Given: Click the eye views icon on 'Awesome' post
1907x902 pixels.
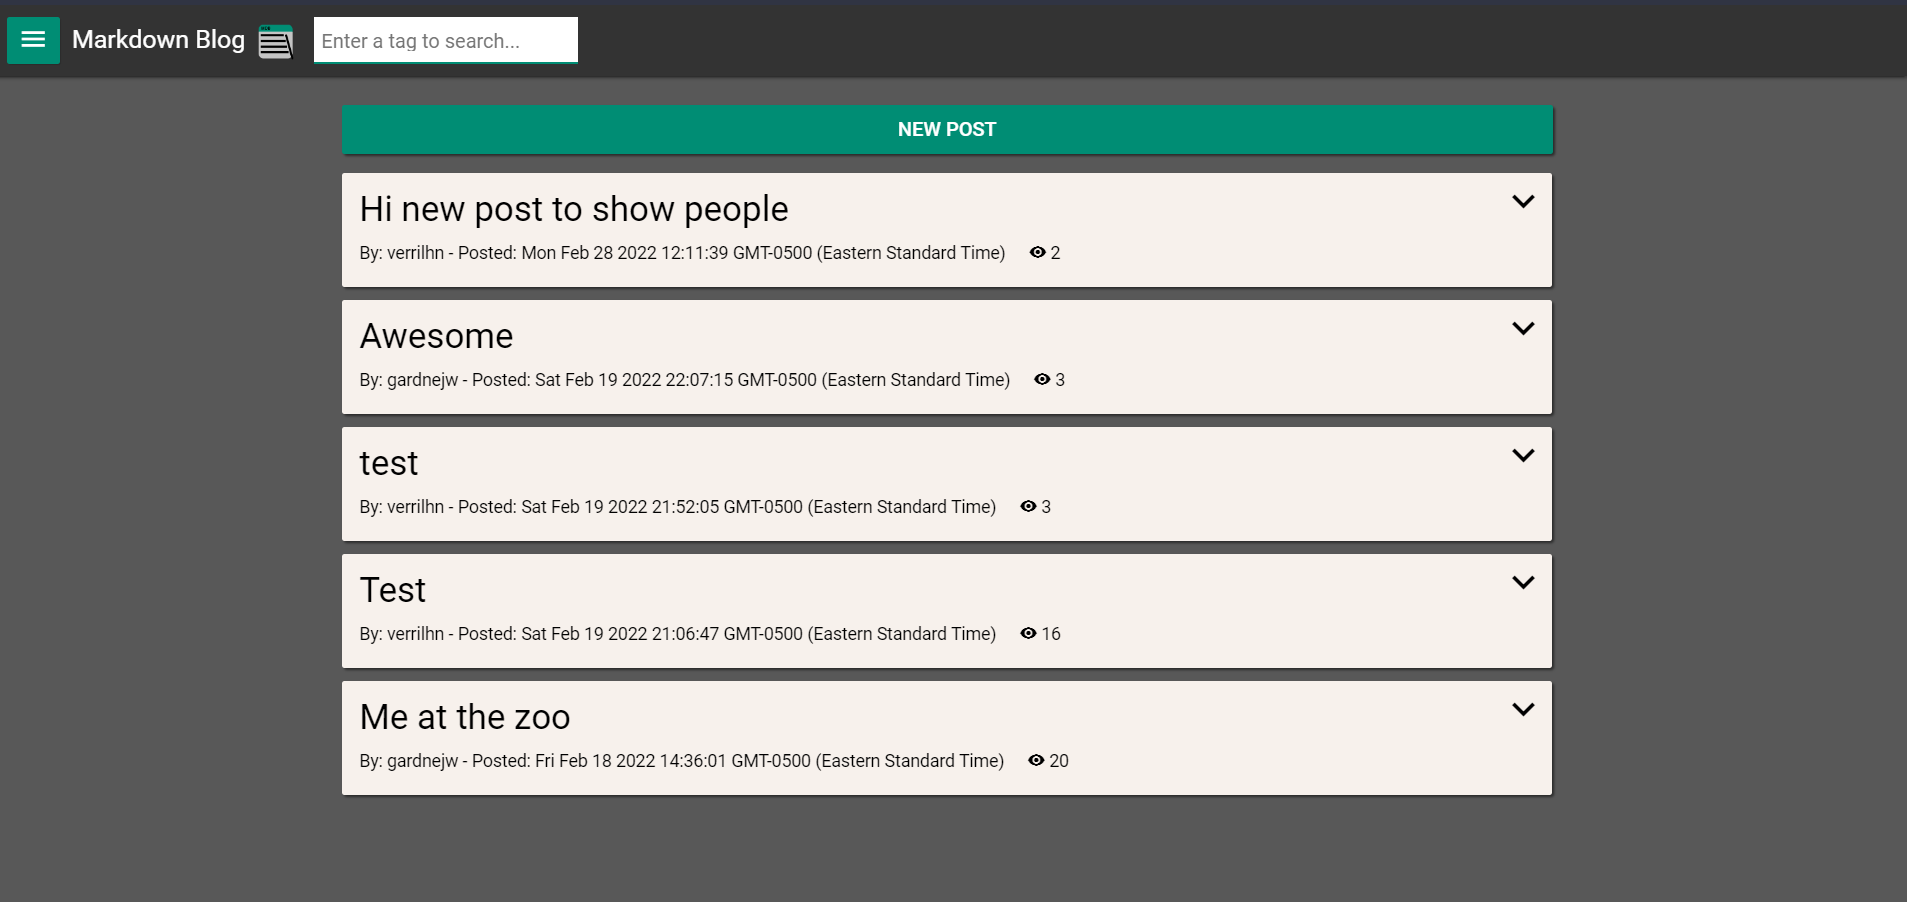Looking at the screenshot, I should (x=1042, y=380).
